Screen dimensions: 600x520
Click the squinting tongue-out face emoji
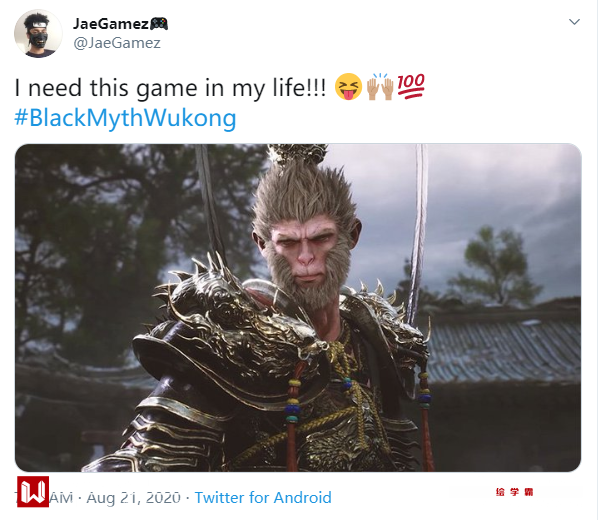pyautogui.click(x=348, y=87)
